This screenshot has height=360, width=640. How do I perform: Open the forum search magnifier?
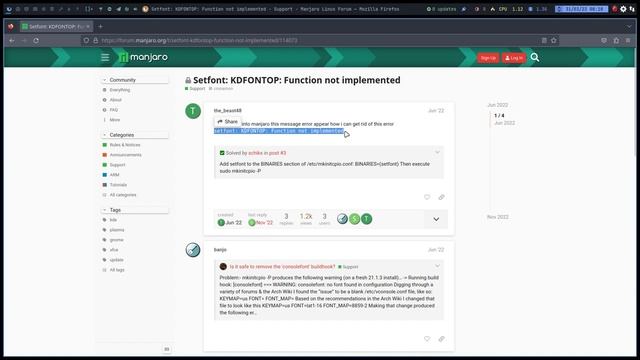pyautogui.click(x=535, y=58)
